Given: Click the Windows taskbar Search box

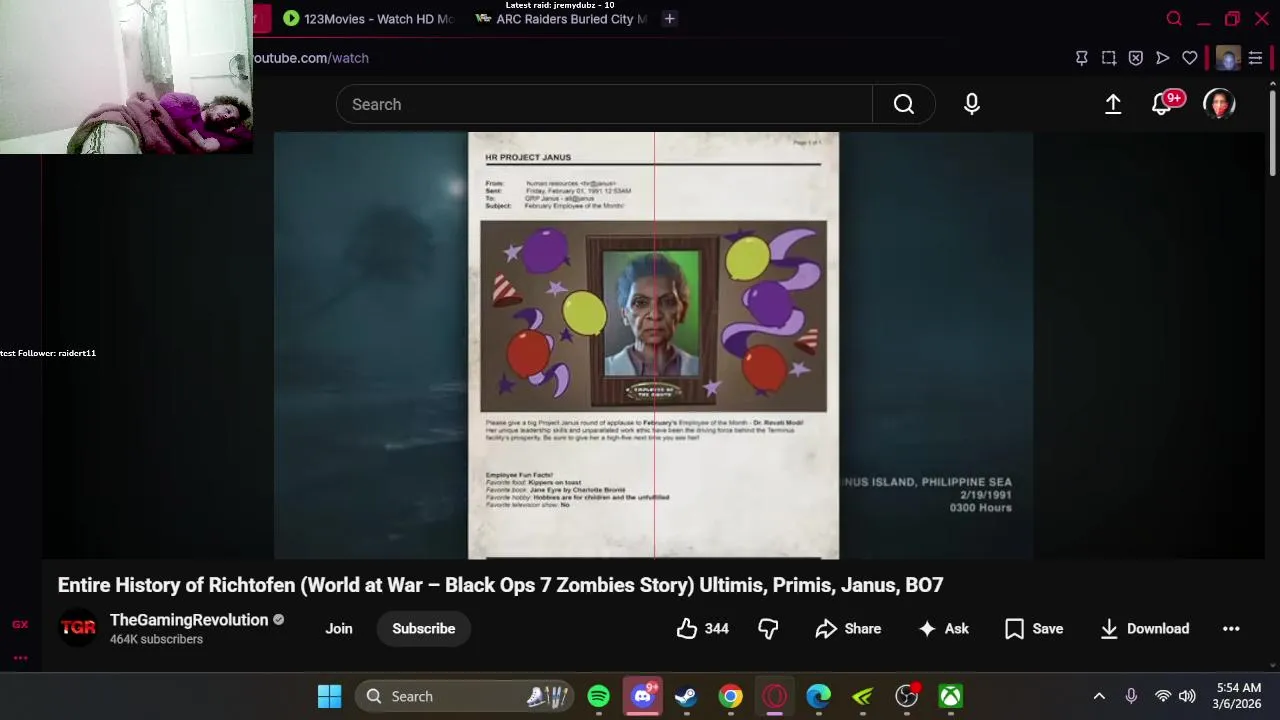Looking at the screenshot, I should pyautogui.click(x=466, y=696).
